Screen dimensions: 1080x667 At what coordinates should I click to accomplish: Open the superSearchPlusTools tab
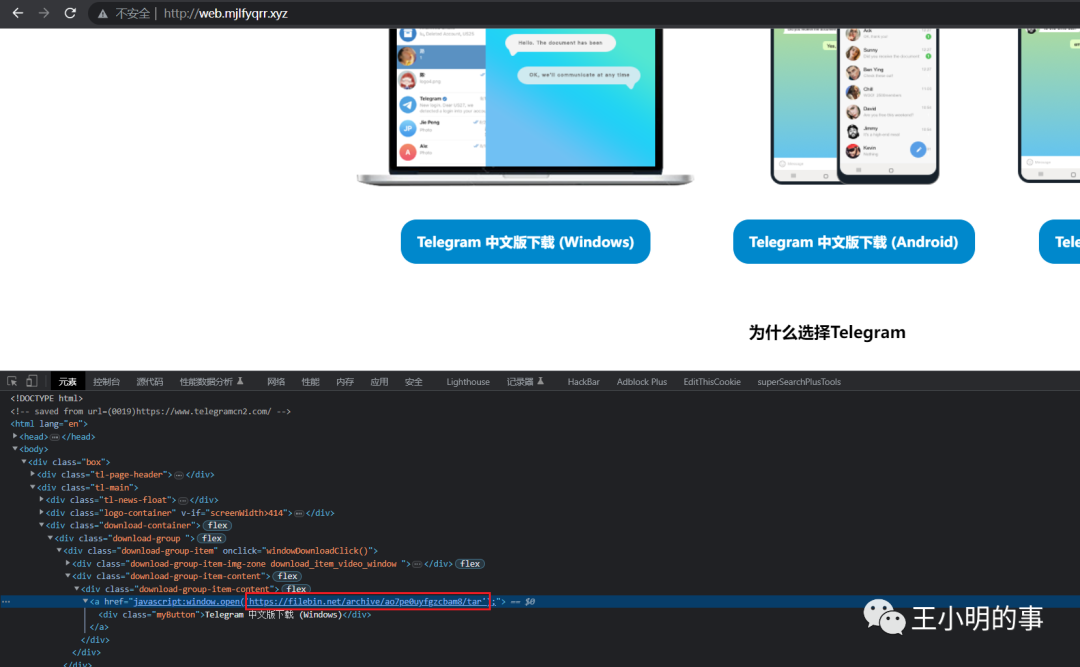pyautogui.click(x=799, y=382)
